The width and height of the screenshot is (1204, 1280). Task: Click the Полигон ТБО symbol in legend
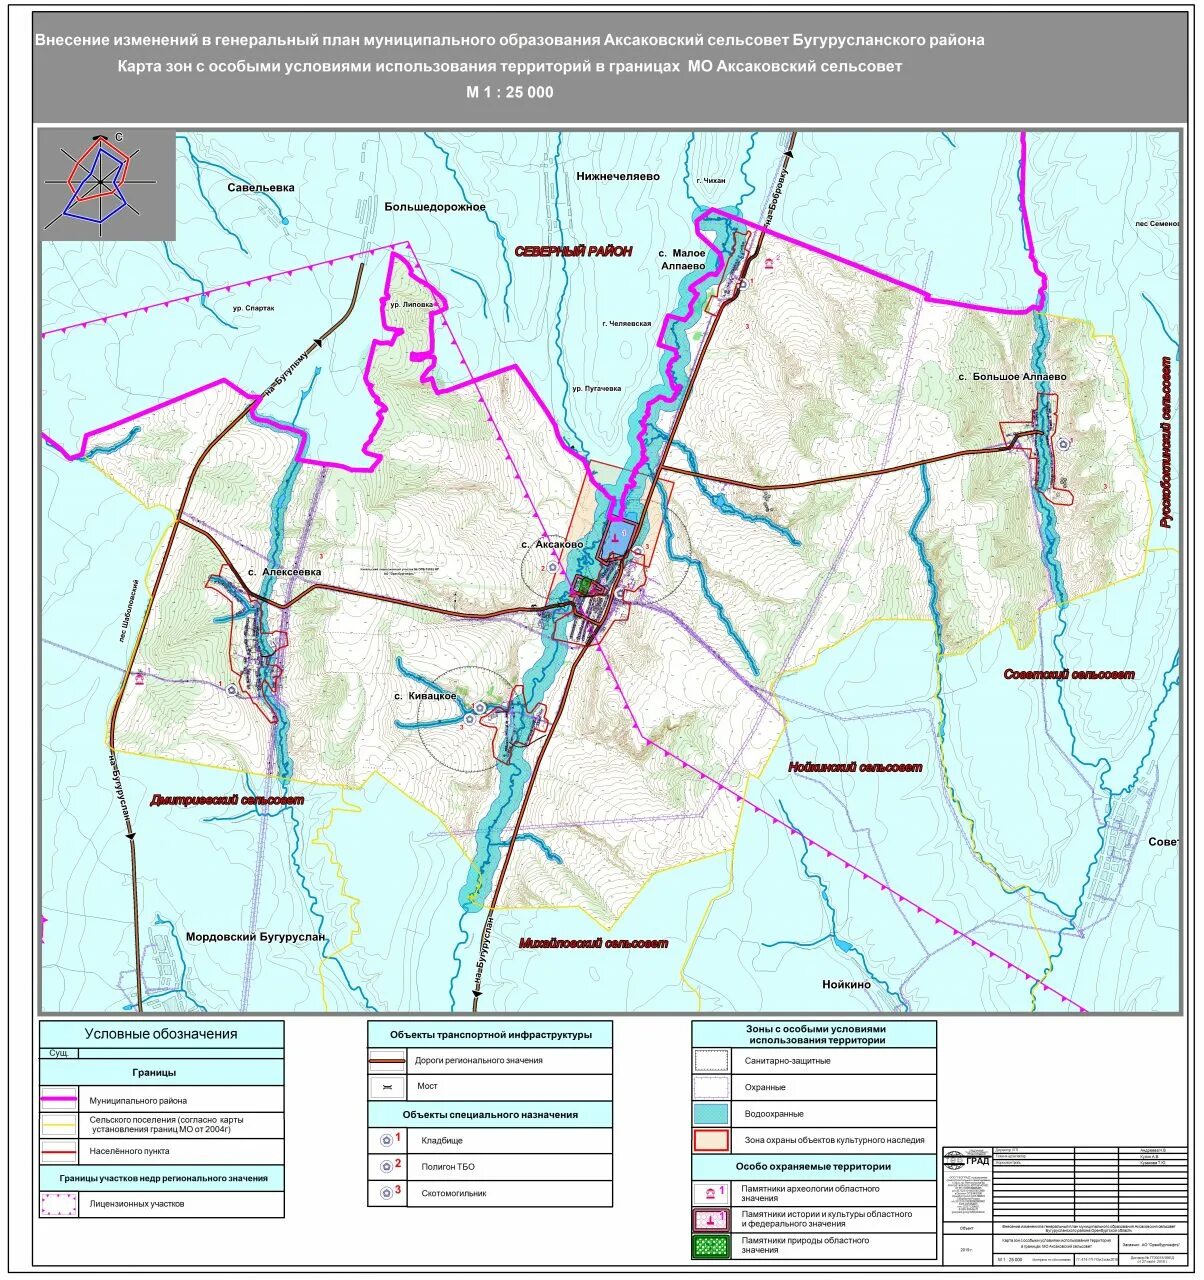click(x=388, y=1166)
